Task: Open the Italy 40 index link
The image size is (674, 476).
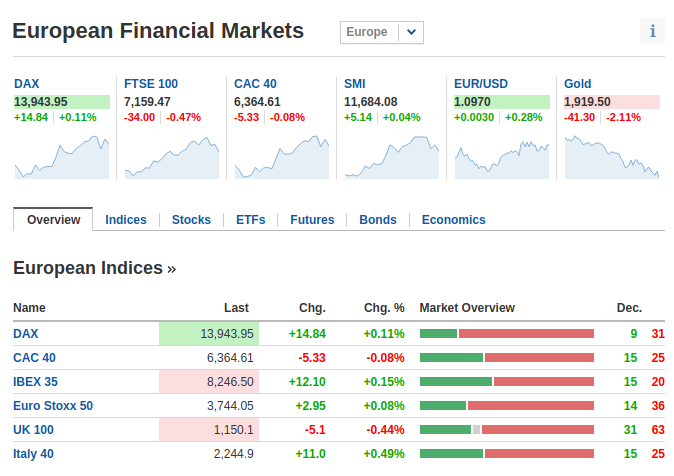Action: point(34,454)
